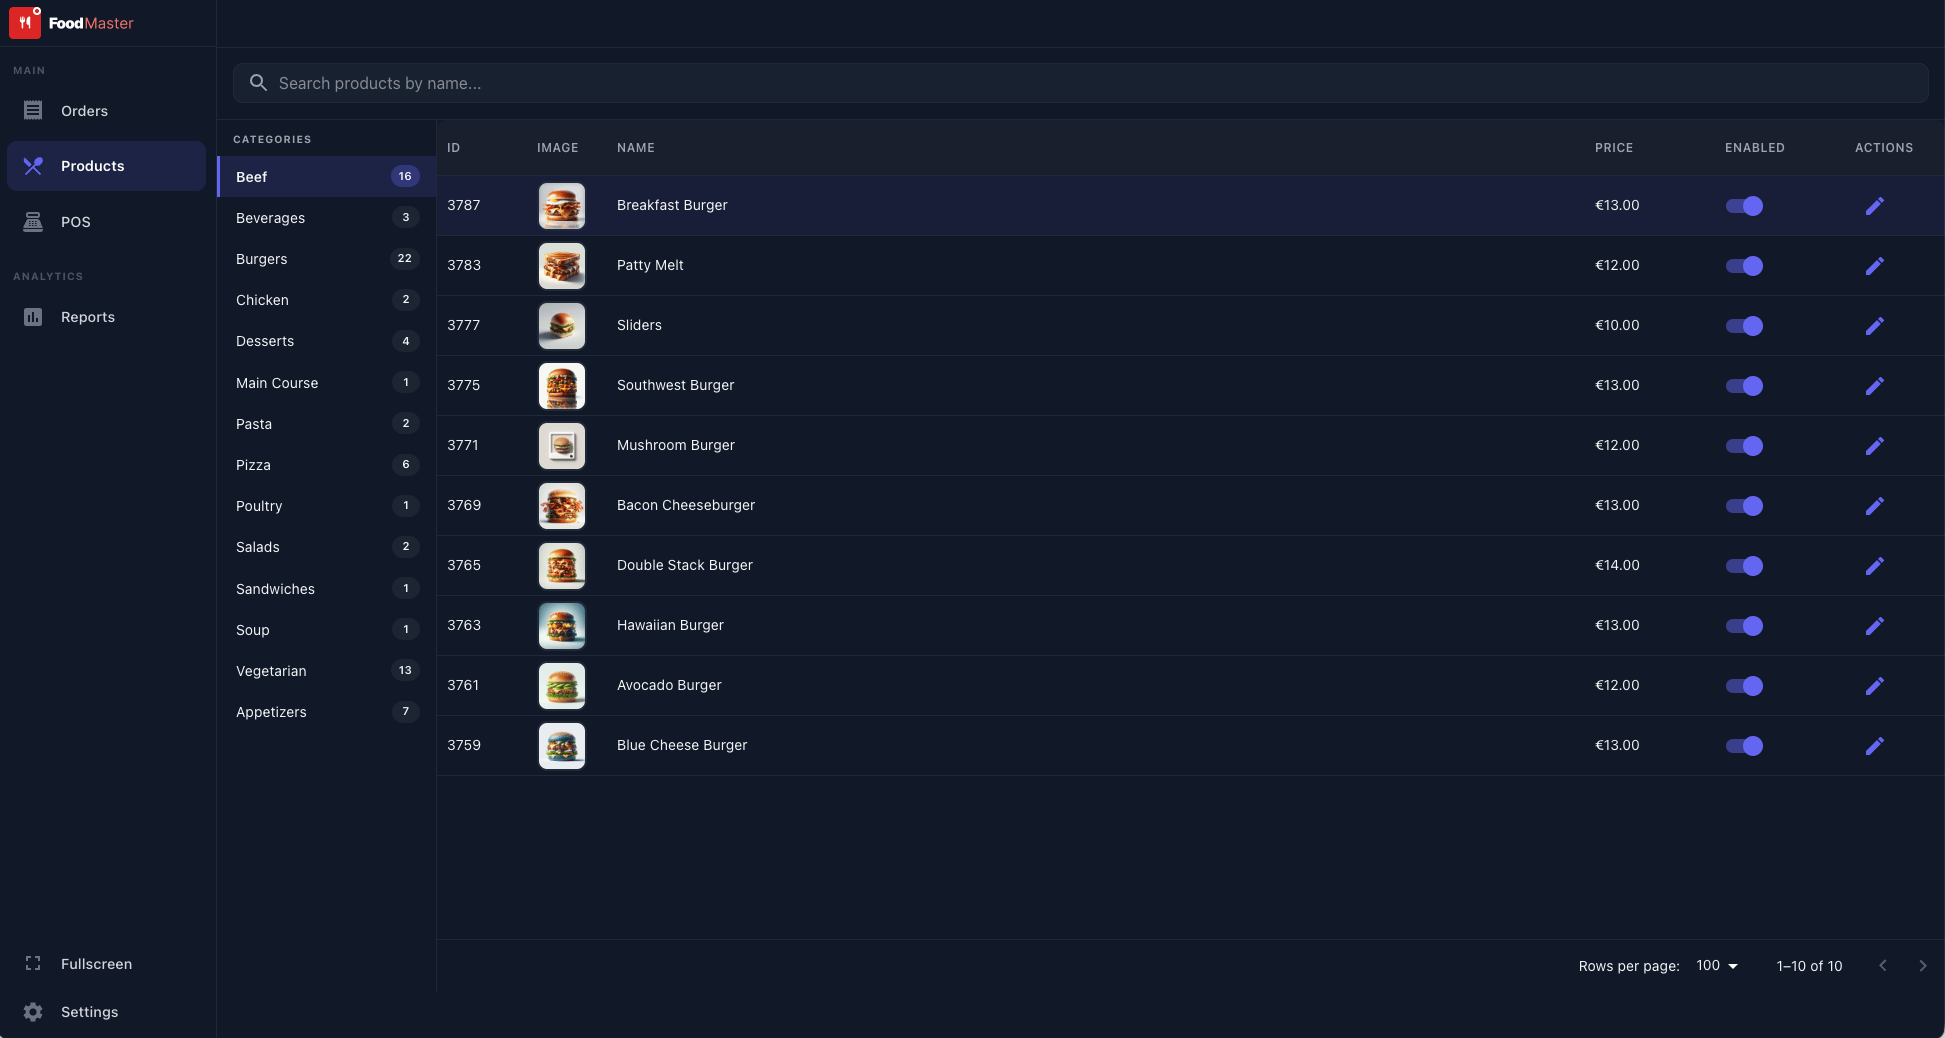Click the Fullscreen expand icon
The image size is (1945, 1038).
(x=33, y=963)
